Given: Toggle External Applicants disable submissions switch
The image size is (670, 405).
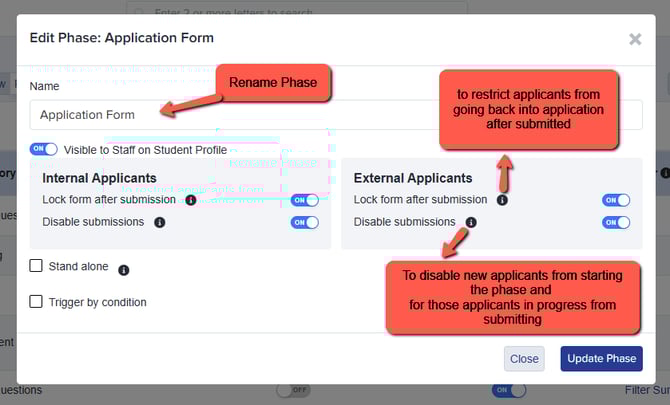Looking at the screenshot, I should (x=616, y=222).
